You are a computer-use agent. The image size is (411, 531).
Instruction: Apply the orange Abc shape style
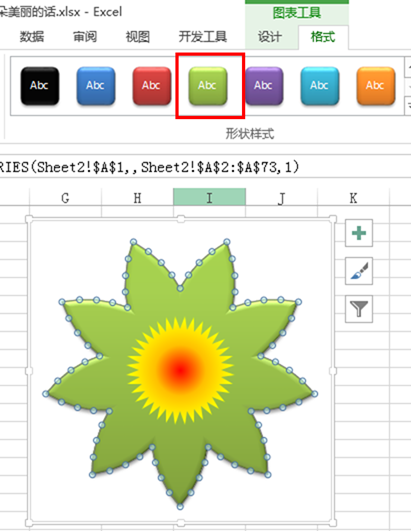375,86
